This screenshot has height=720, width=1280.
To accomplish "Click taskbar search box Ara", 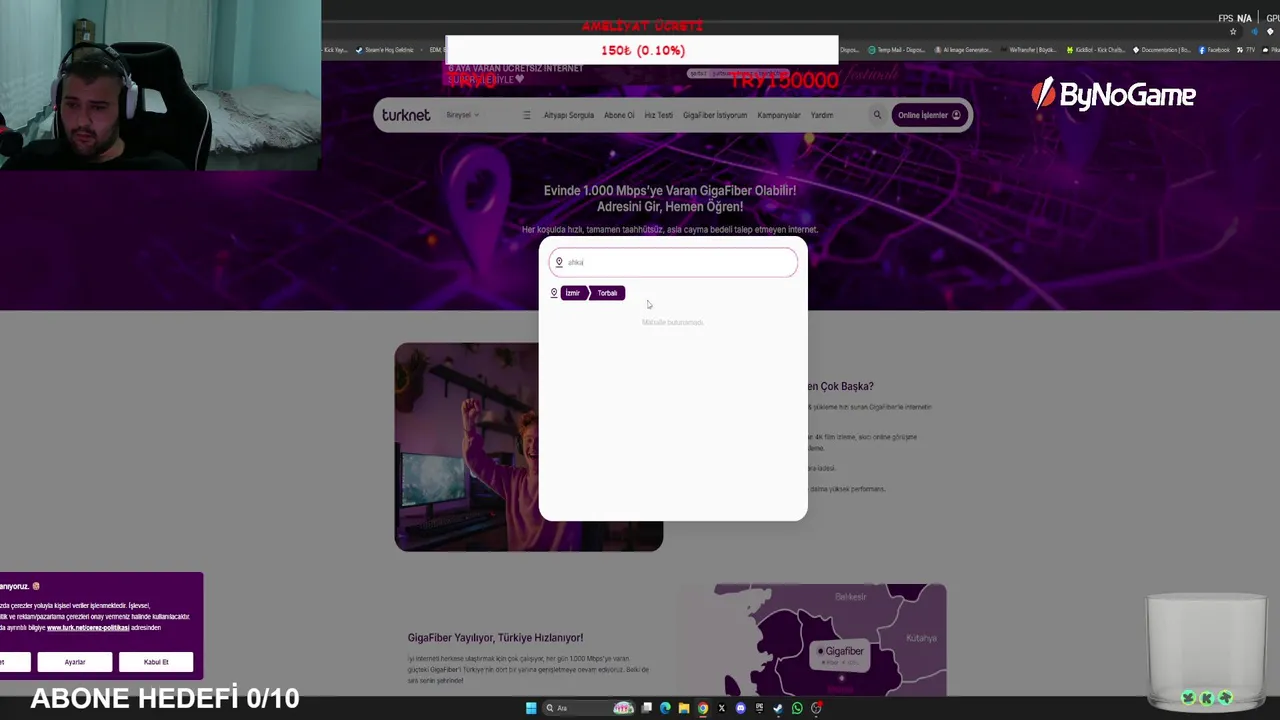I will click(588, 708).
